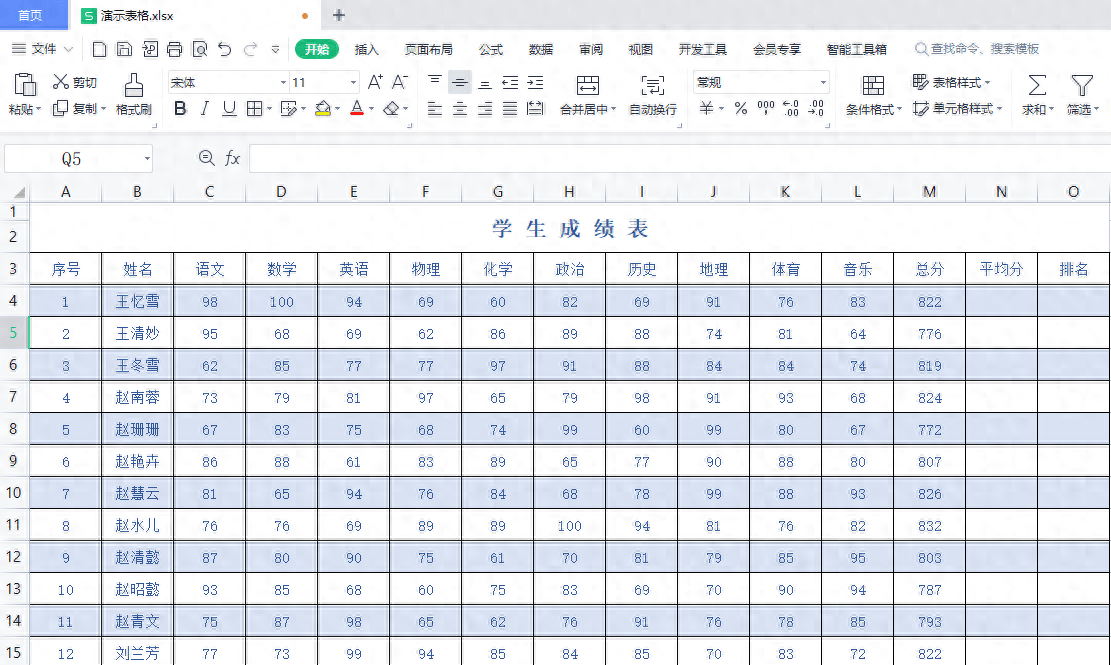Expand the Name Box dropdown arrow

coord(147,159)
